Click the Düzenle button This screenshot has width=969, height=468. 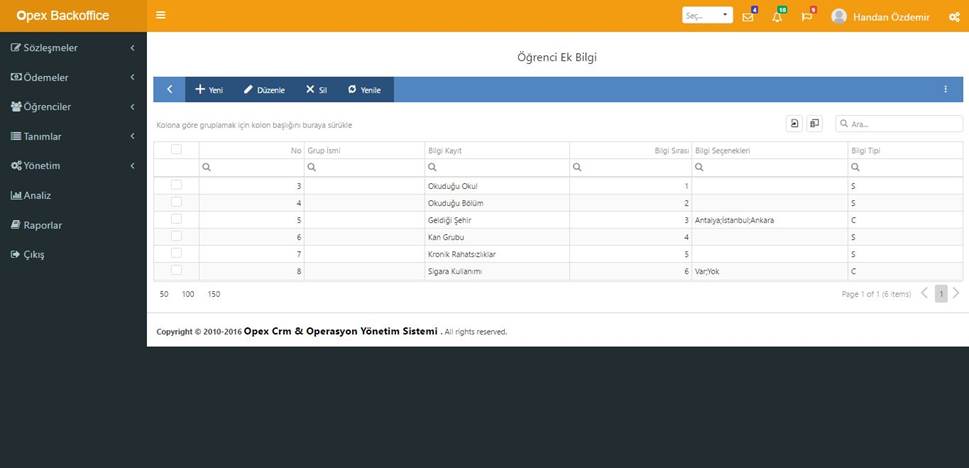[x=264, y=90]
